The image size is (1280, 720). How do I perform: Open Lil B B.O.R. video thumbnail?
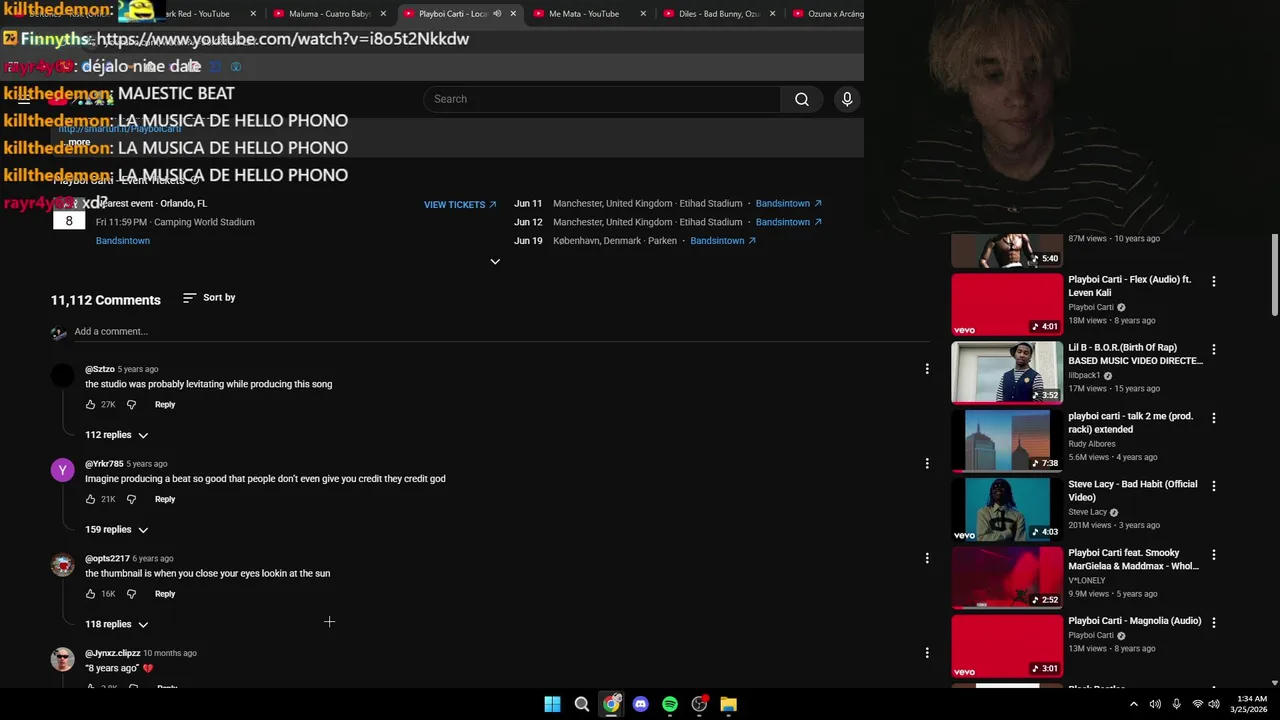pyautogui.click(x=1007, y=372)
